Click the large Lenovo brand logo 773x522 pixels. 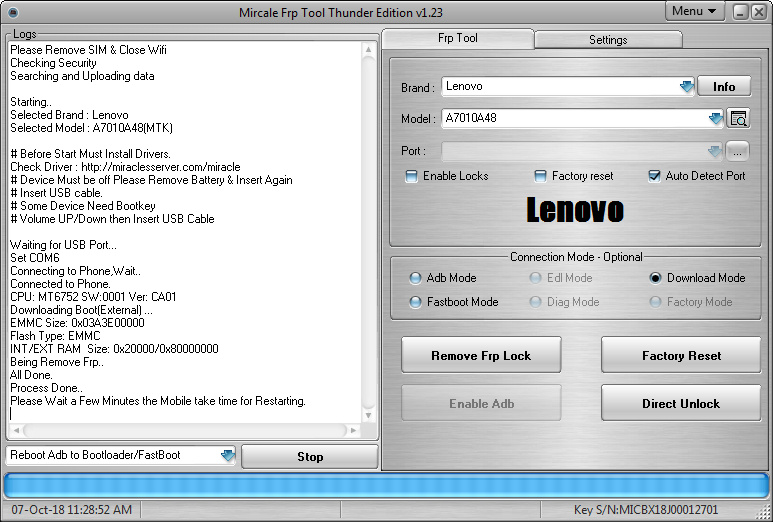[x=575, y=209]
